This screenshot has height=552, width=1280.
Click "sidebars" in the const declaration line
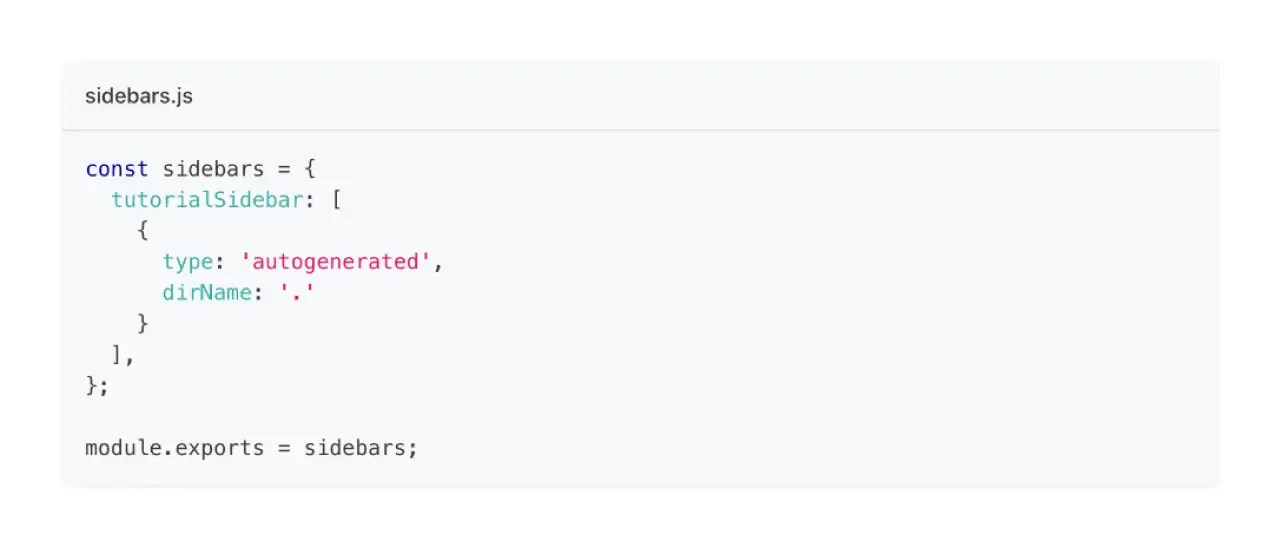click(x=213, y=169)
